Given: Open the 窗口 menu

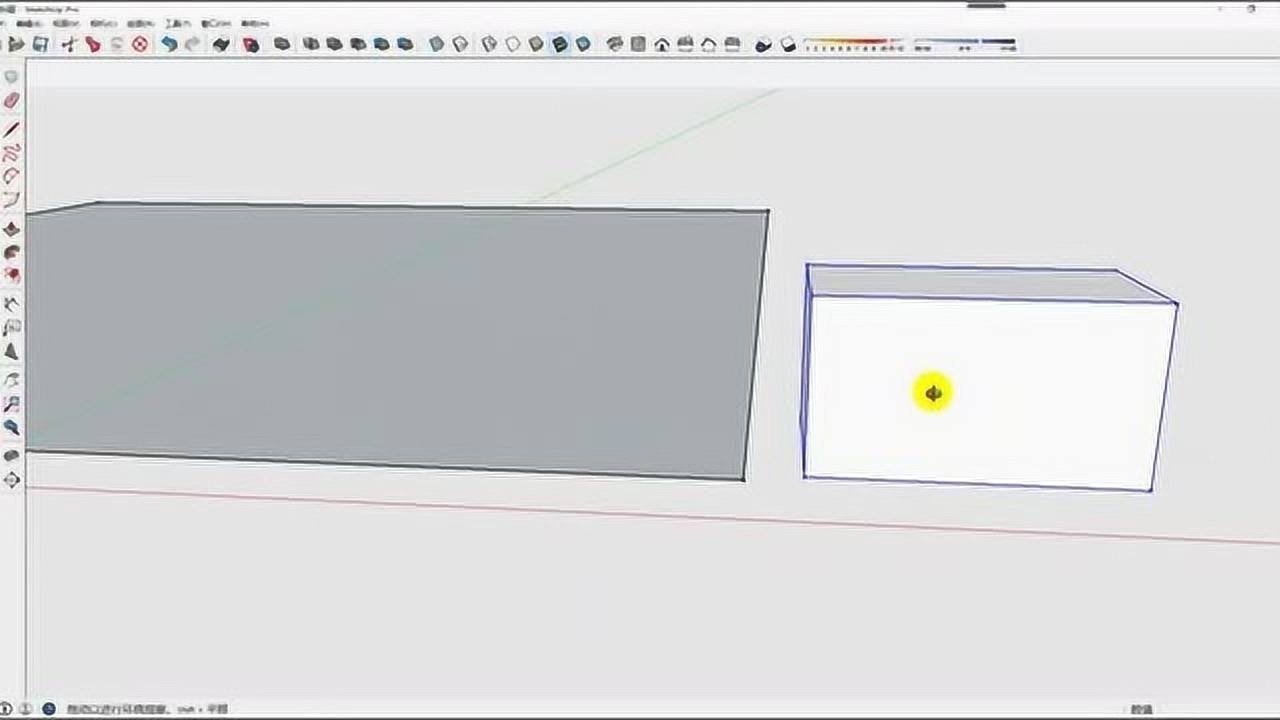Looking at the screenshot, I should [214, 22].
